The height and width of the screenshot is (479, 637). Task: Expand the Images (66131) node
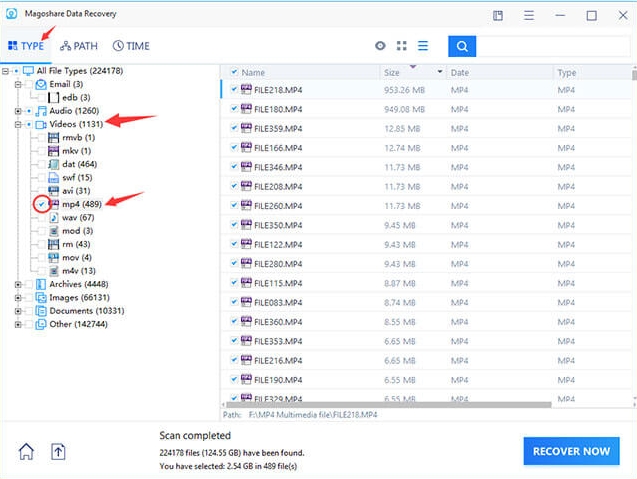tap(18, 297)
